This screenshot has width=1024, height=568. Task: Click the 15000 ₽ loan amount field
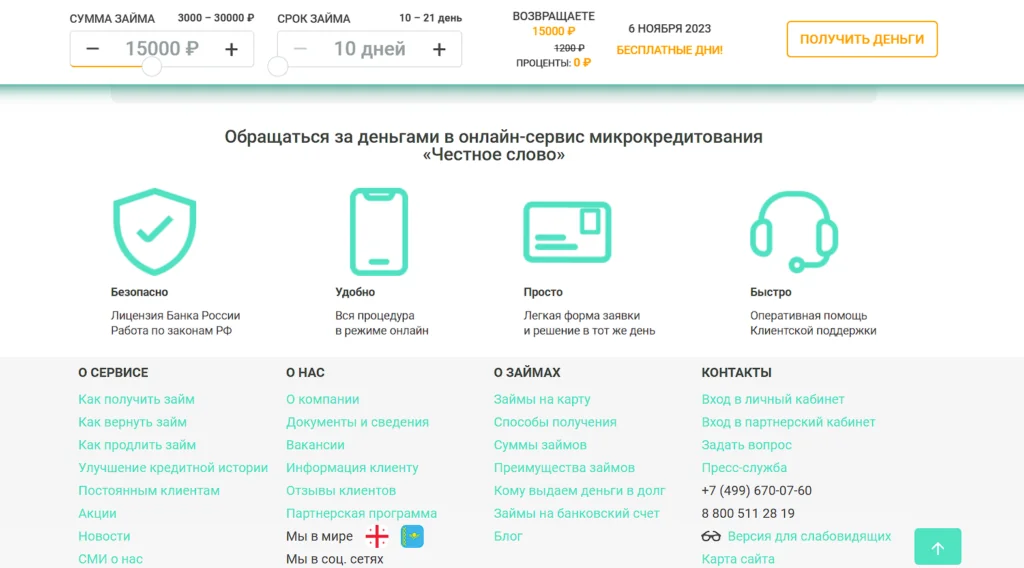162,49
